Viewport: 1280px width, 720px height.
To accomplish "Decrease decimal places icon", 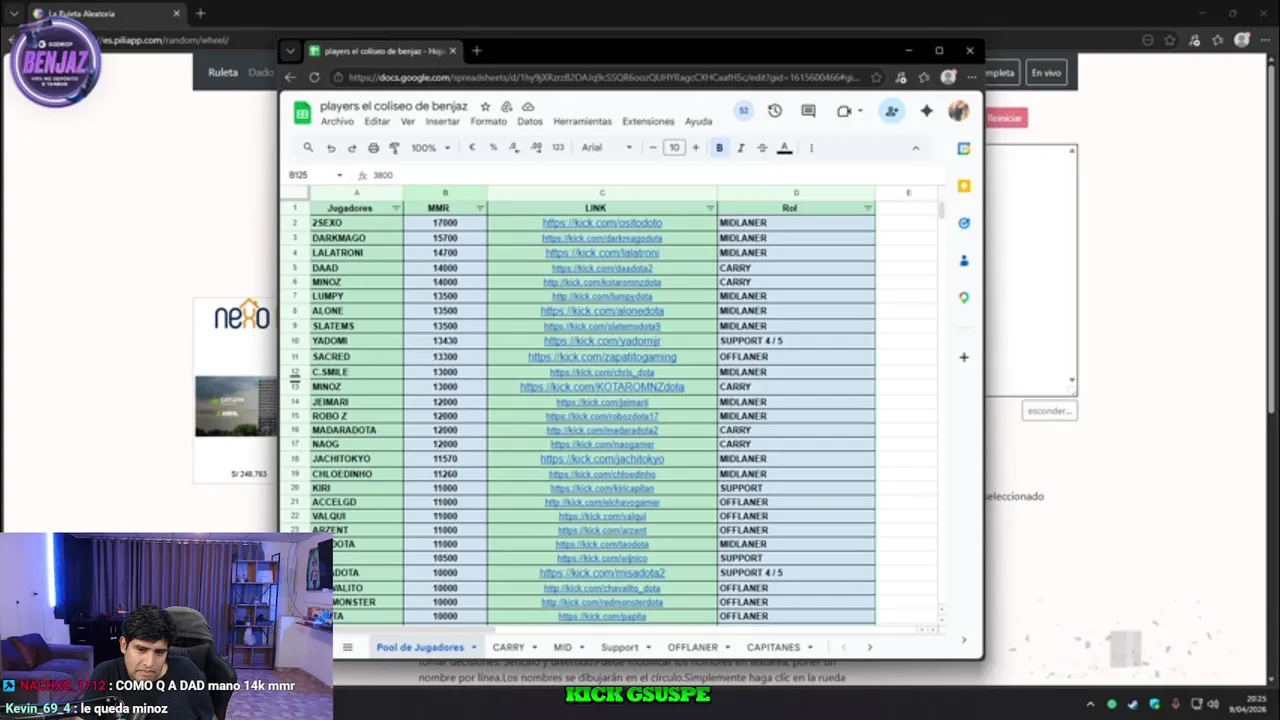I will [514, 147].
